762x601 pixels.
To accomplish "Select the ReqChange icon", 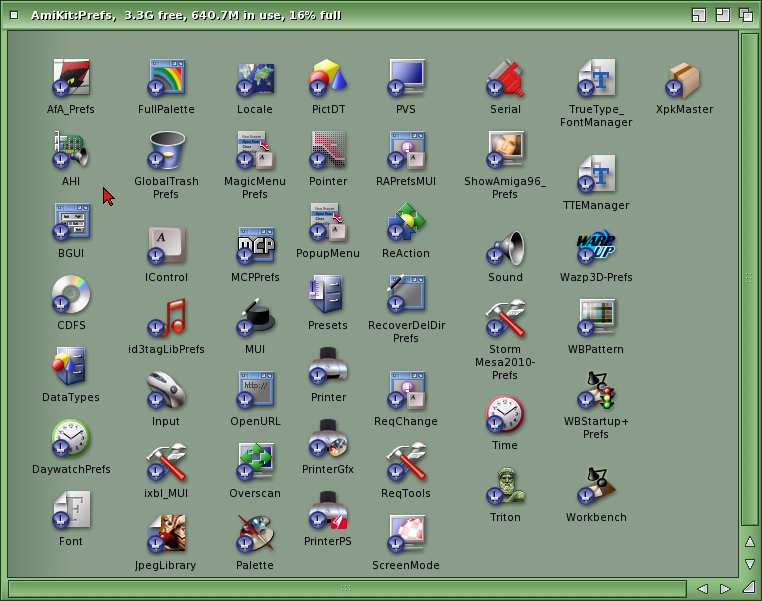I will click(406, 389).
